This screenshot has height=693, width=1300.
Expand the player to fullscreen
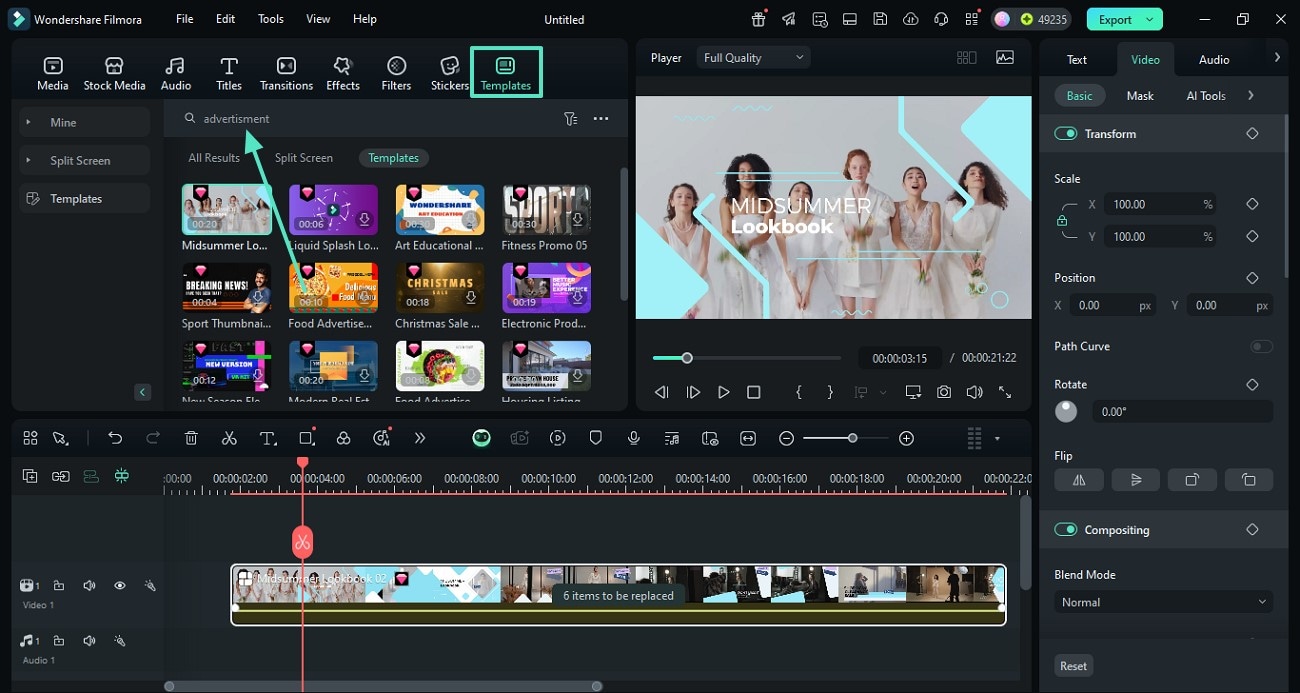tap(1005, 393)
